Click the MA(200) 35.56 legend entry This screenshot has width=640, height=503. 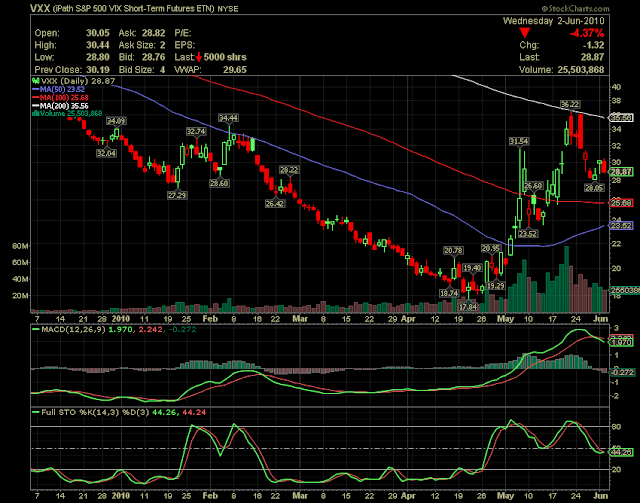point(60,105)
